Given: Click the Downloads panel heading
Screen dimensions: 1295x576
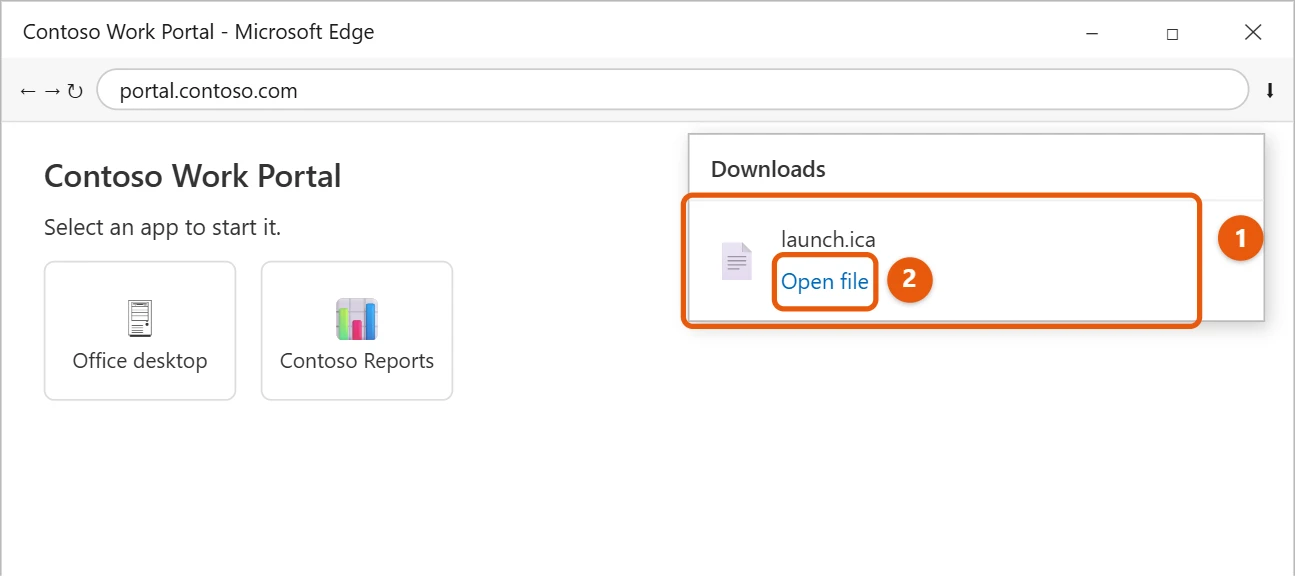Looking at the screenshot, I should tap(768, 169).
